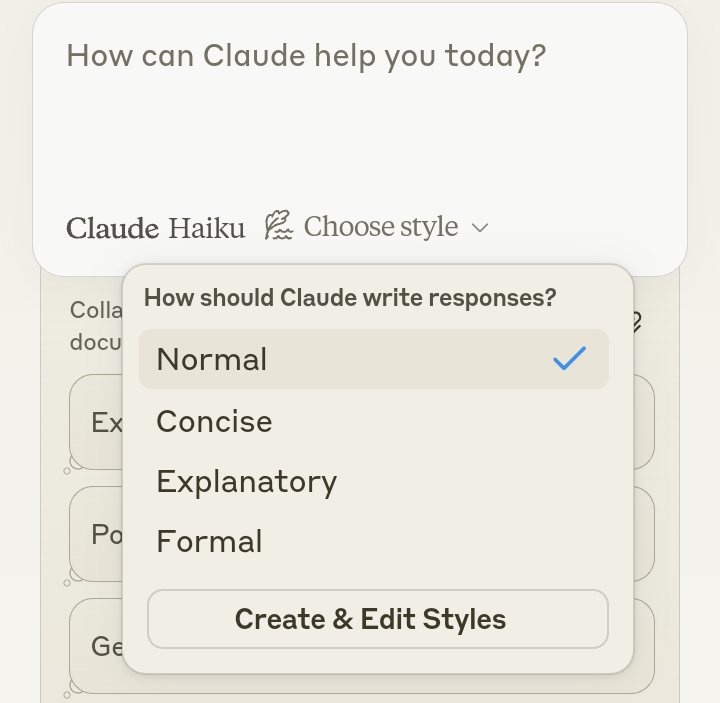720x703 pixels.
Task: Click the Claude wordmark logo
Action: coord(113,228)
